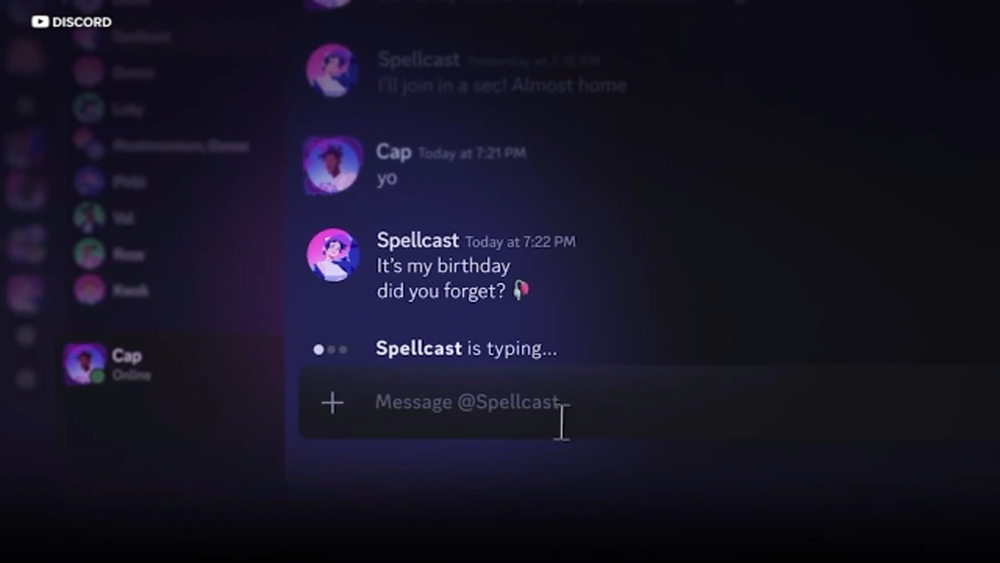Click the Cap username above 'yo' message

coord(393,152)
